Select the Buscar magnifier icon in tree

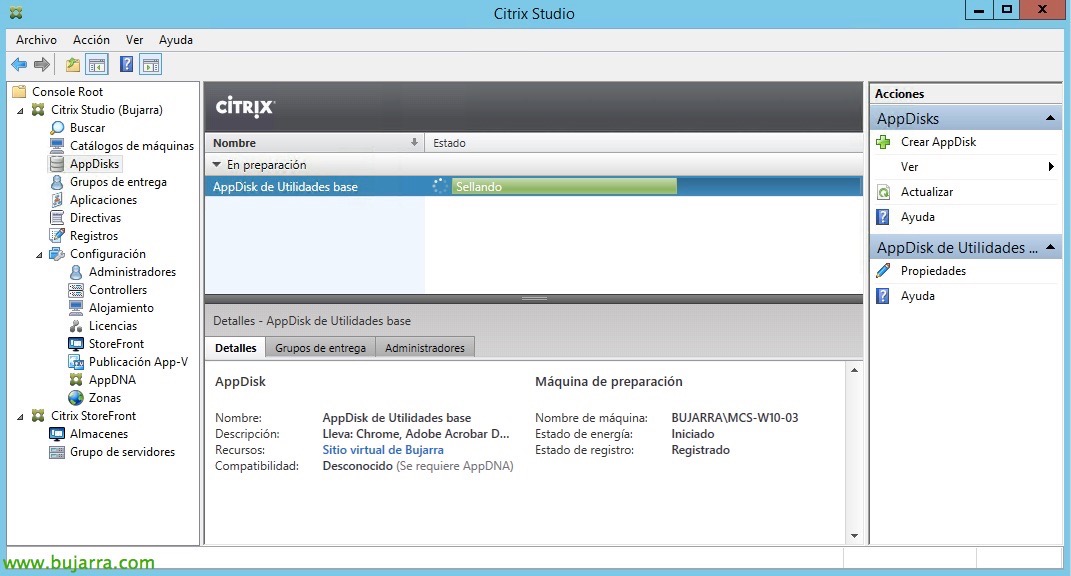coord(57,128)
